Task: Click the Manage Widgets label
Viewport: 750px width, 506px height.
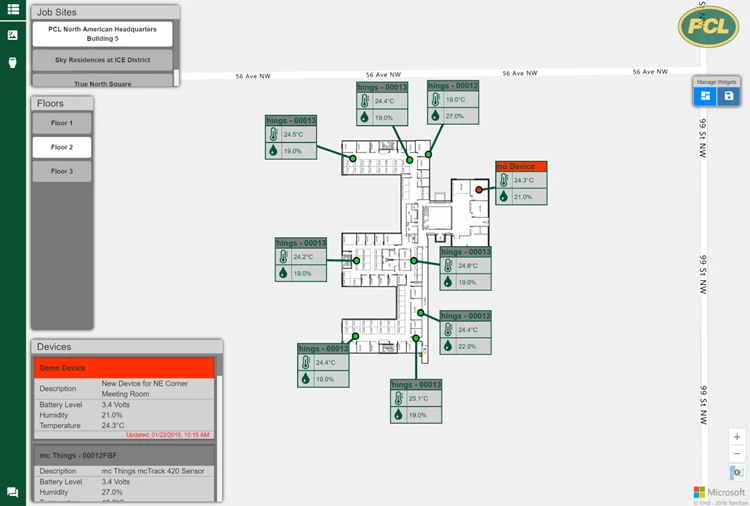Action: pyautogui.click(x=717, y=82)
